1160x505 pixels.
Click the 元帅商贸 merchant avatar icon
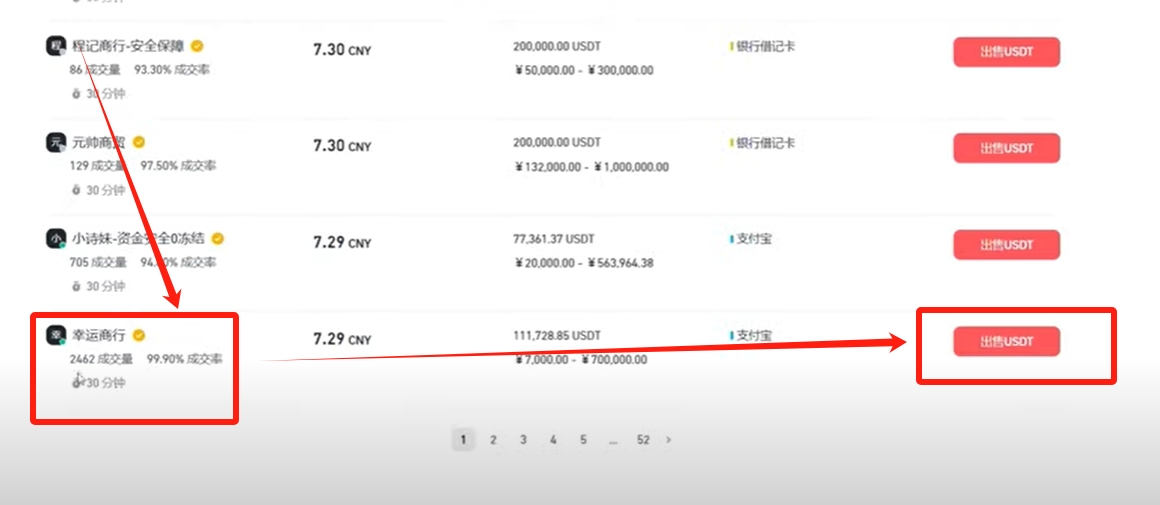coord(56,142)
